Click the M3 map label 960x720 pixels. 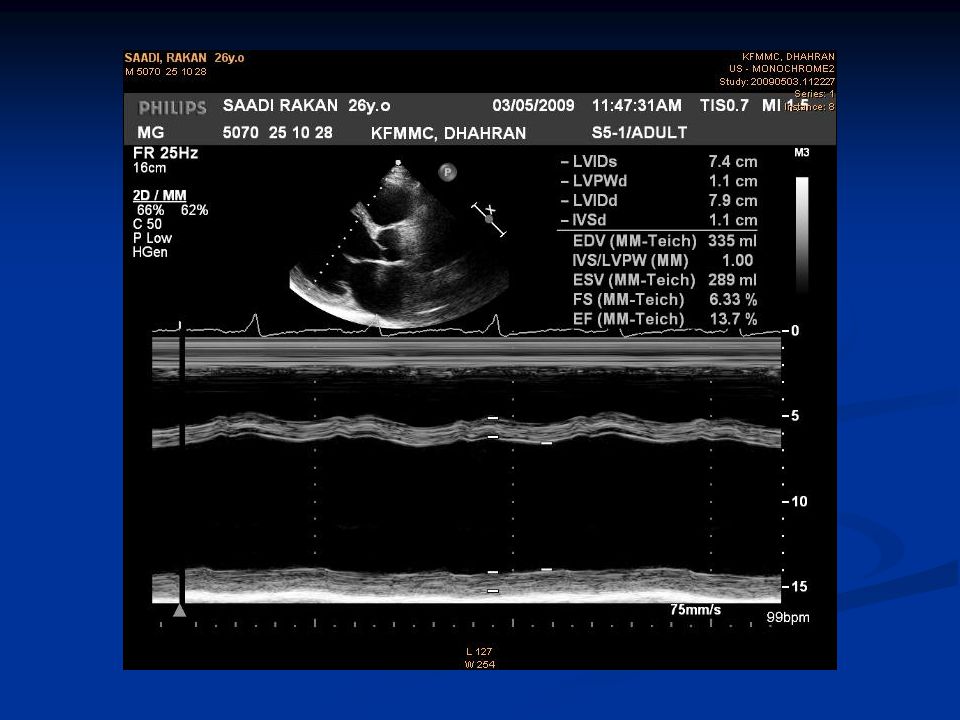tap(801, 152)
